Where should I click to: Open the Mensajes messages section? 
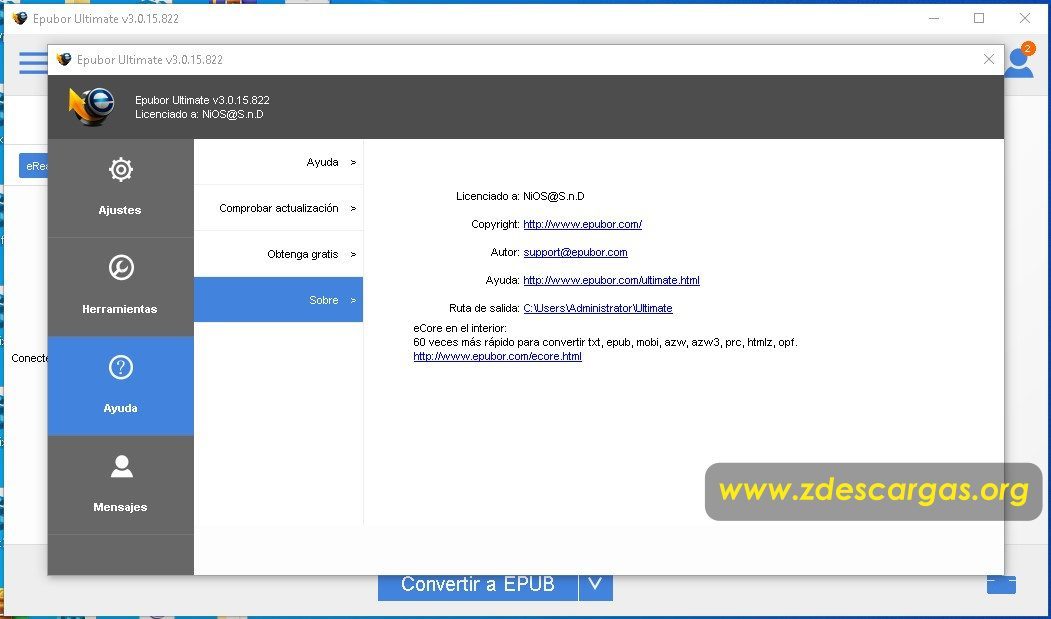(121, 485)
